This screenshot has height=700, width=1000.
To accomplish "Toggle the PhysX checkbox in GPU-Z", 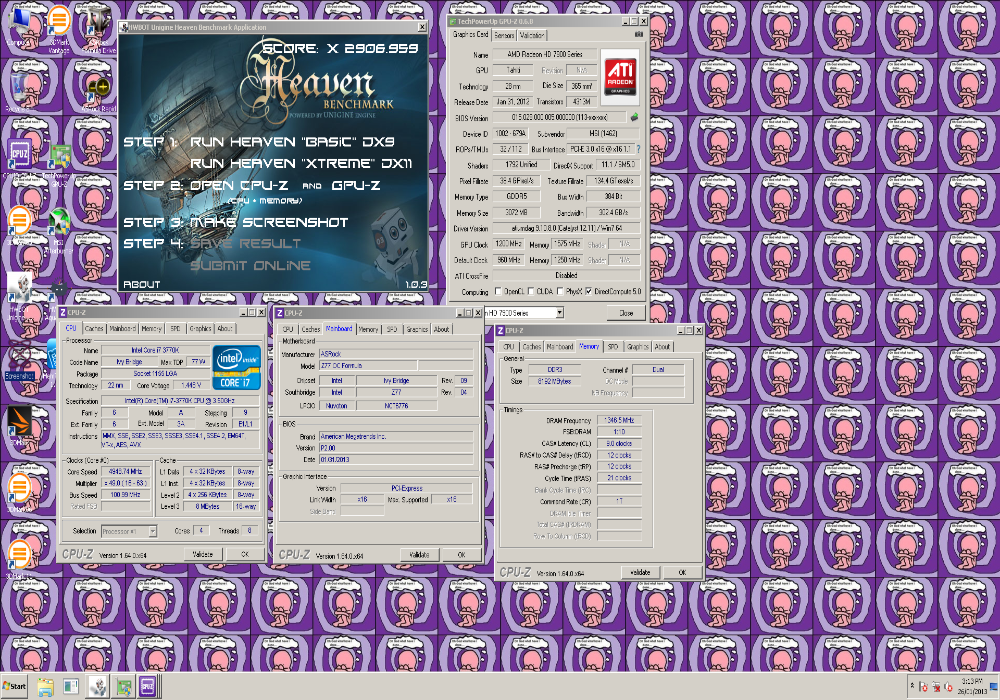I will point(560,291).
